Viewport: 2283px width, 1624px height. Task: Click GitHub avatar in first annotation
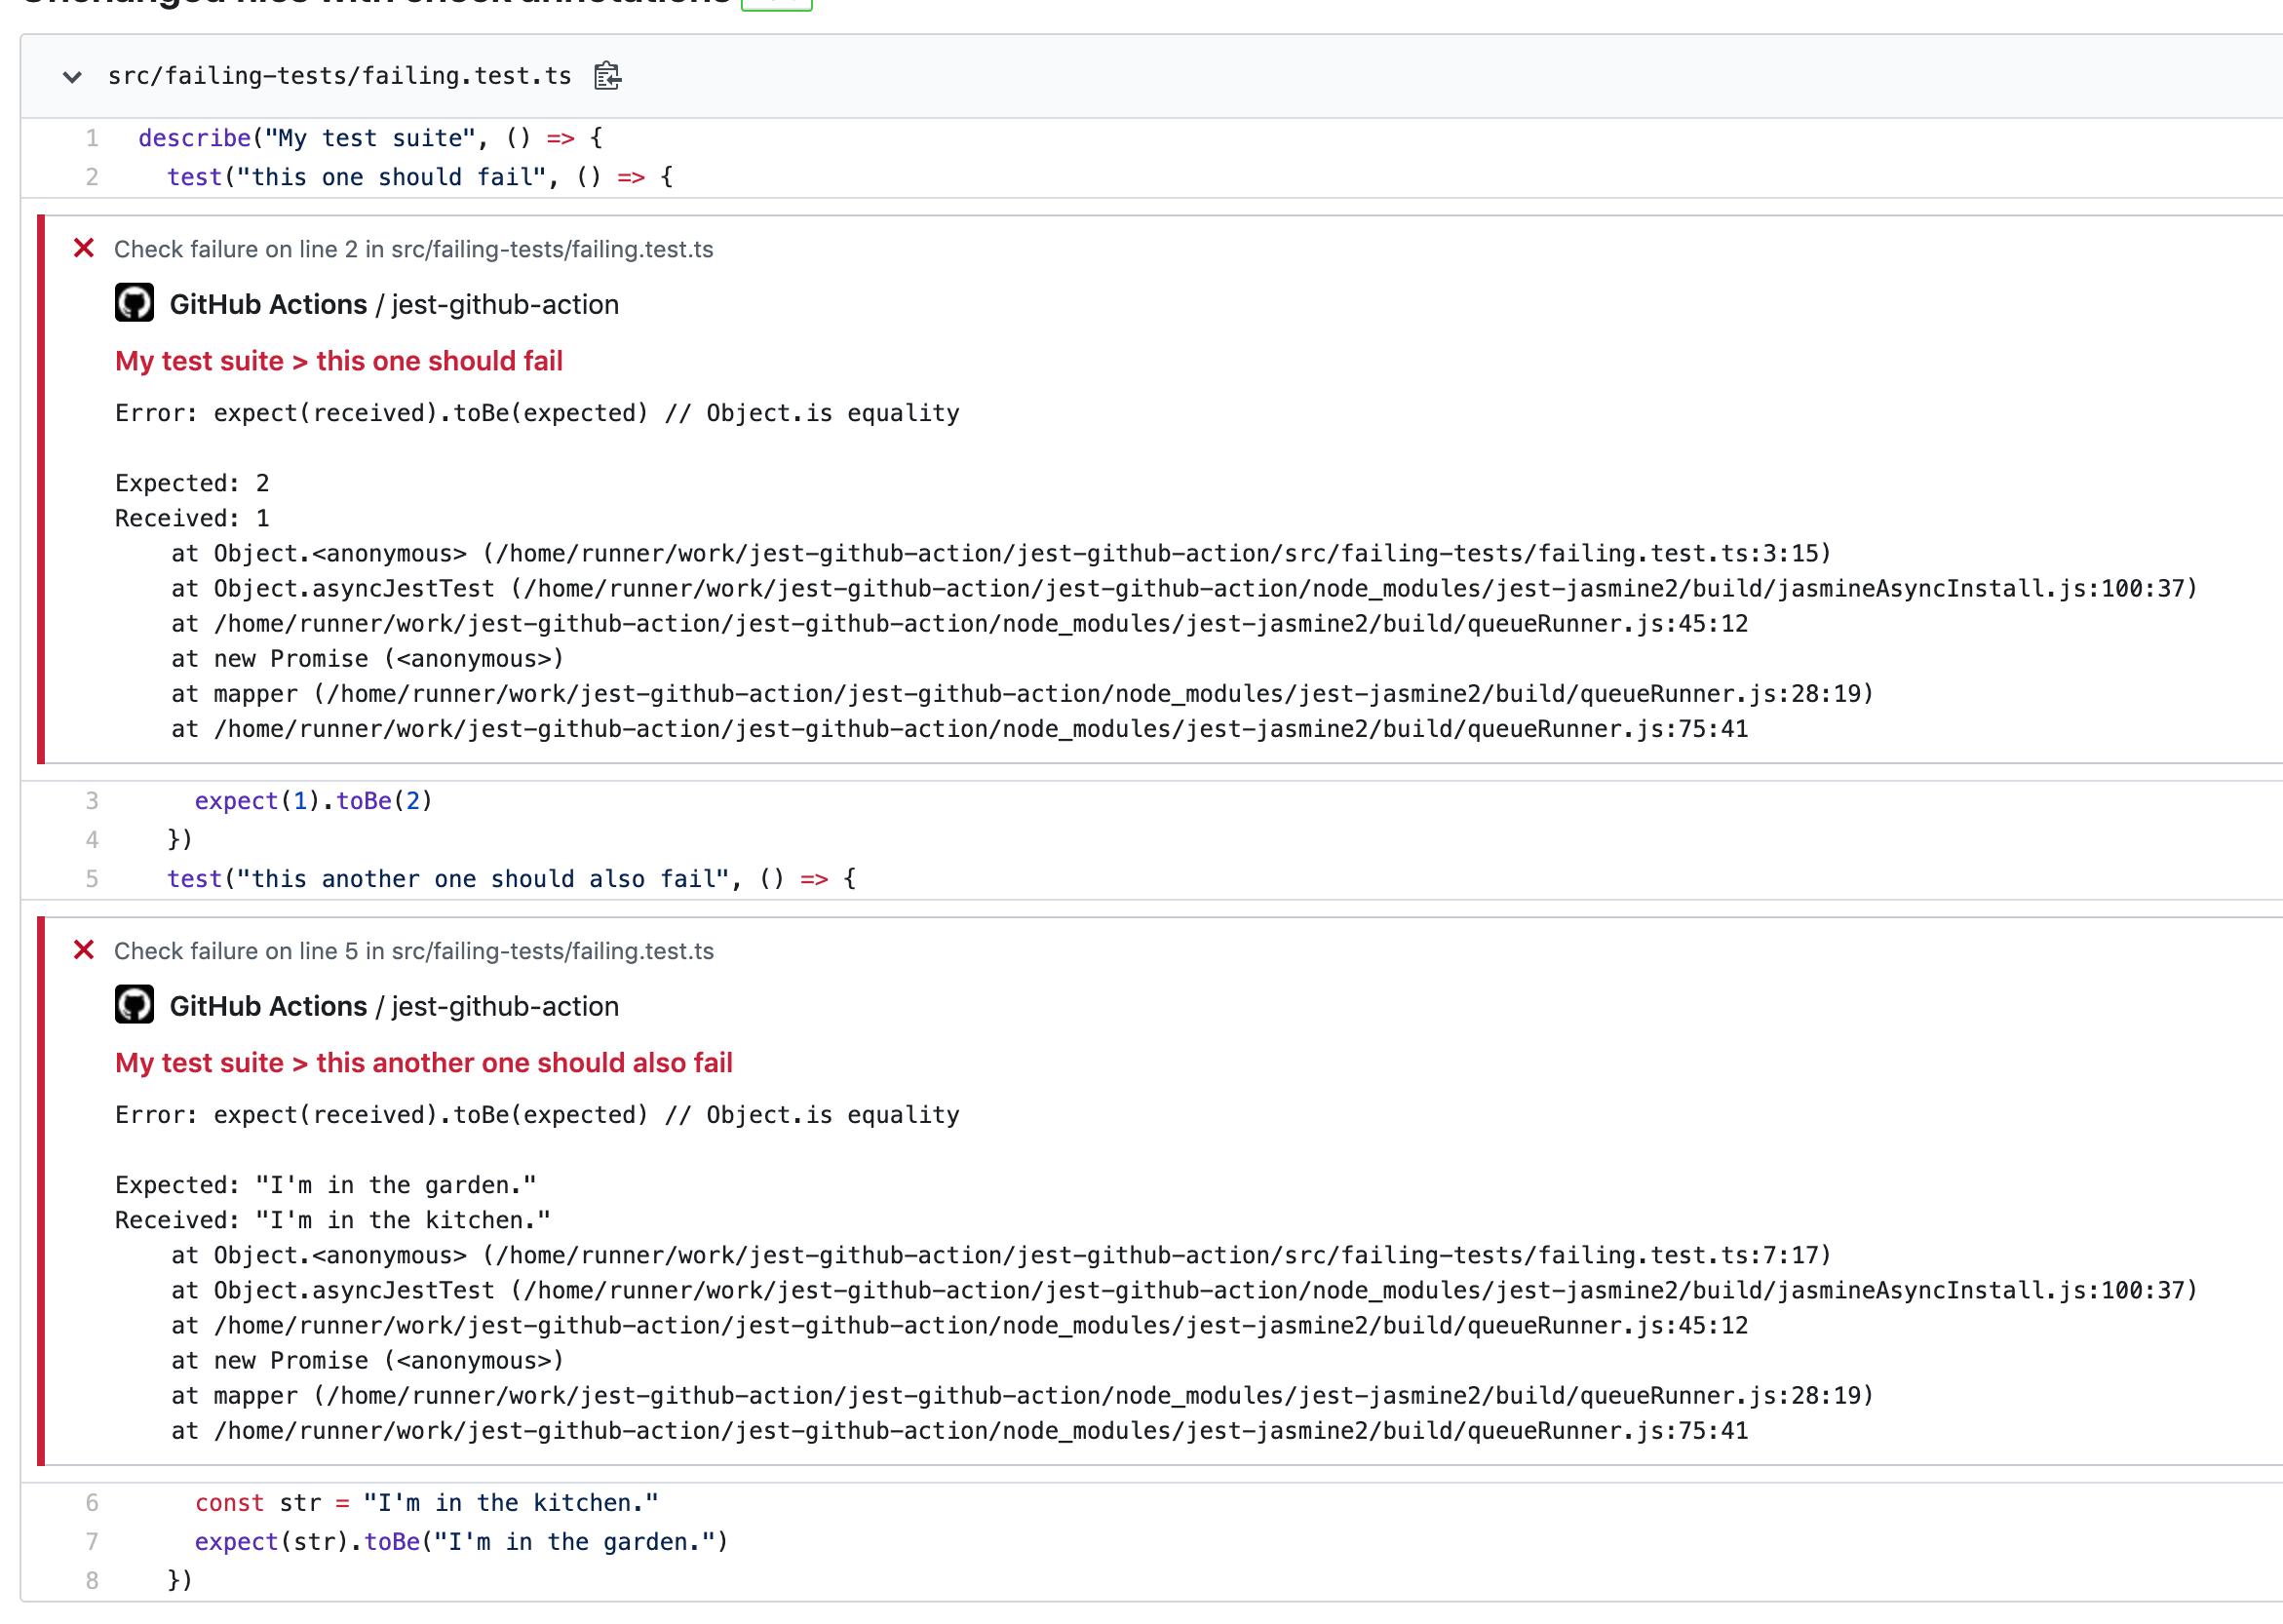(134, 303)
